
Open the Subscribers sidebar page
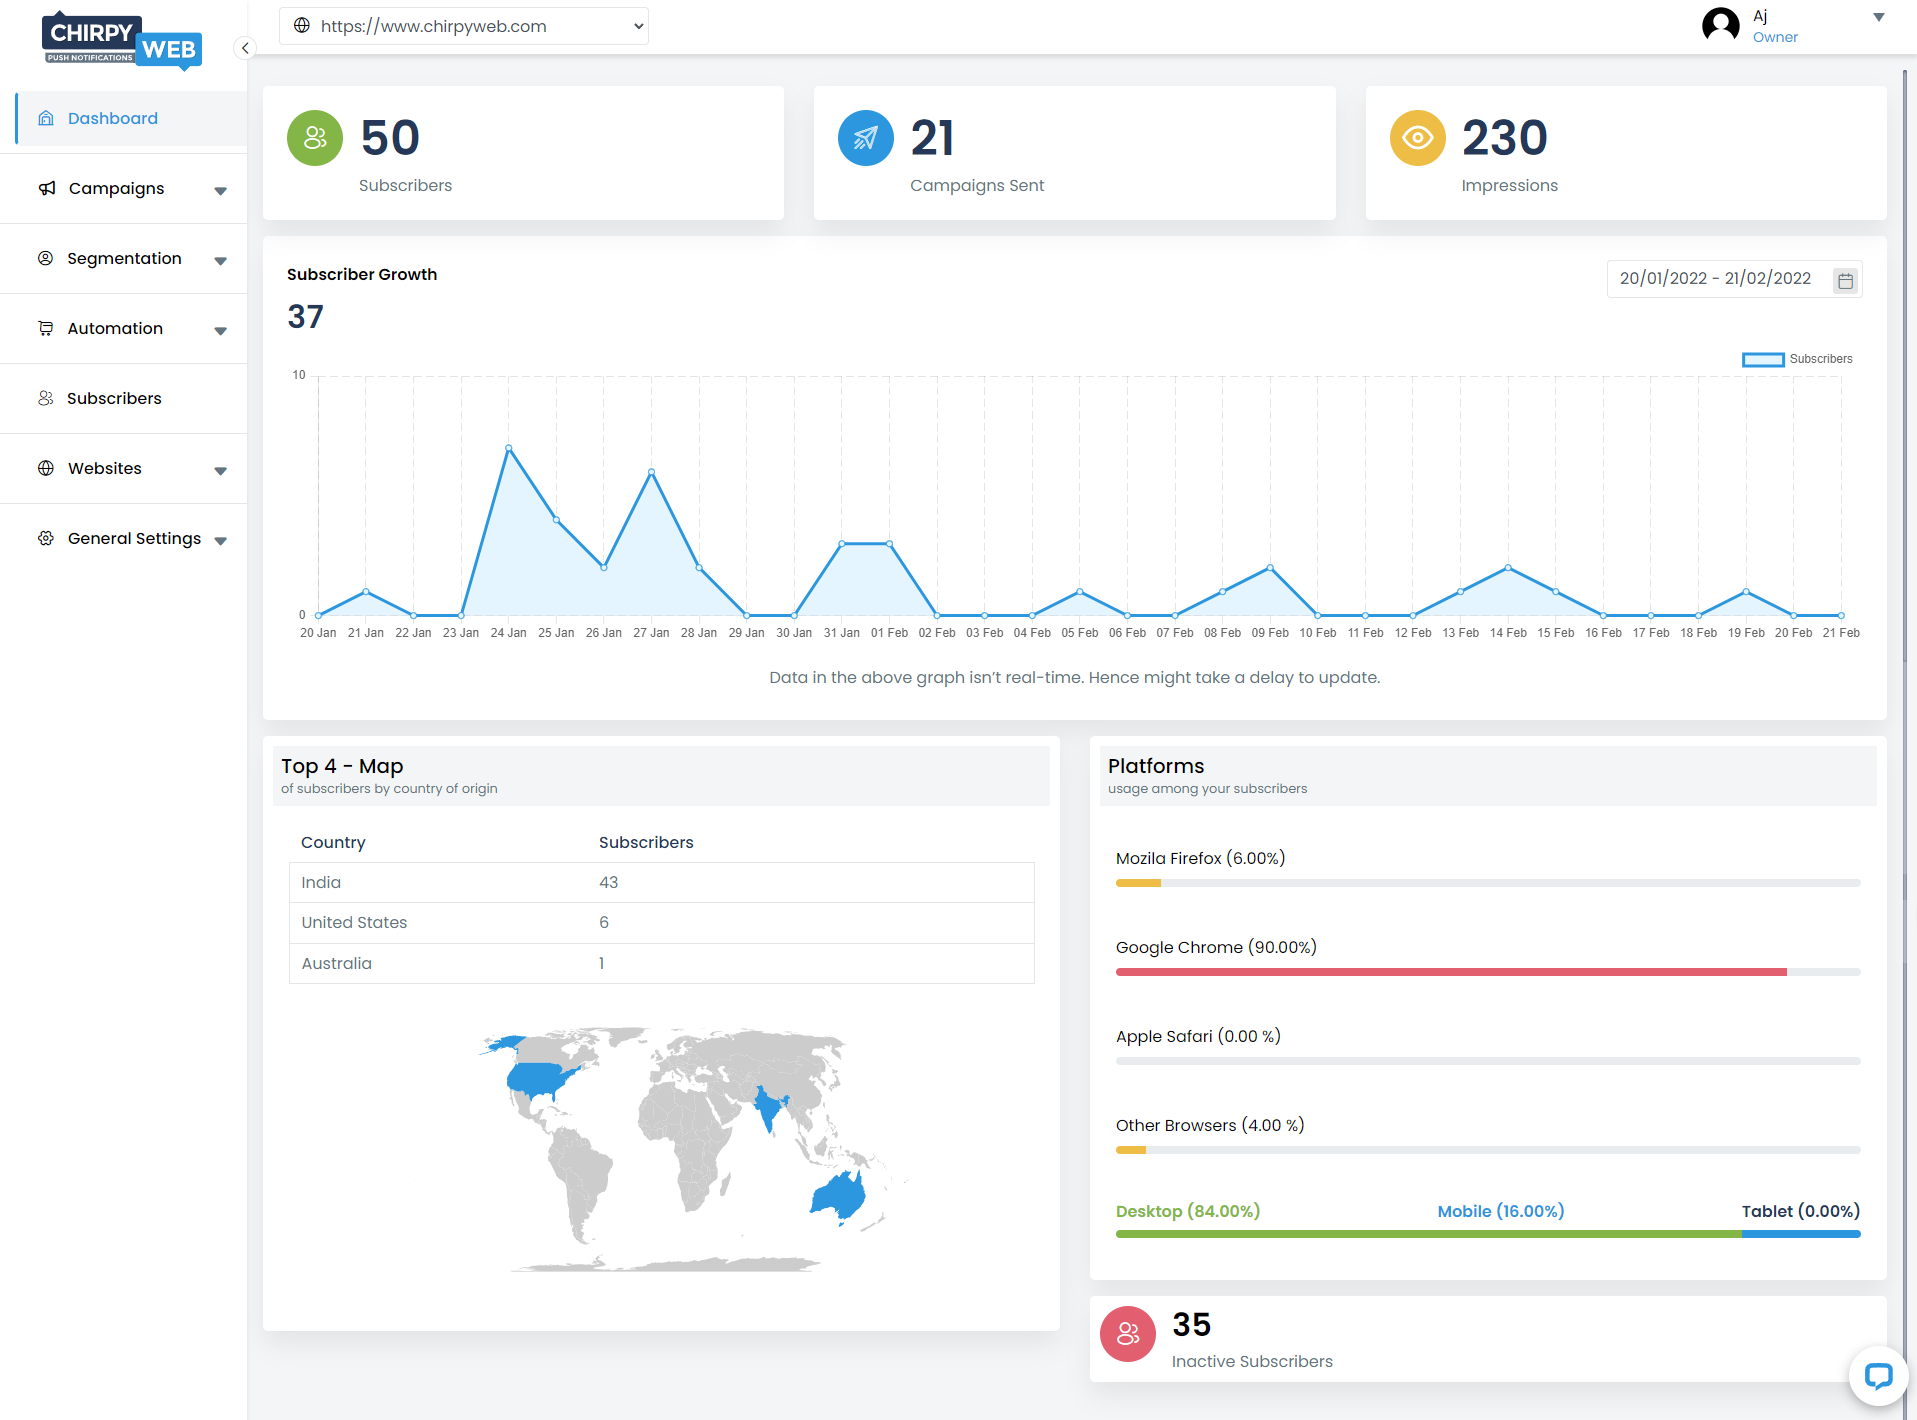(x=124, y=399)
